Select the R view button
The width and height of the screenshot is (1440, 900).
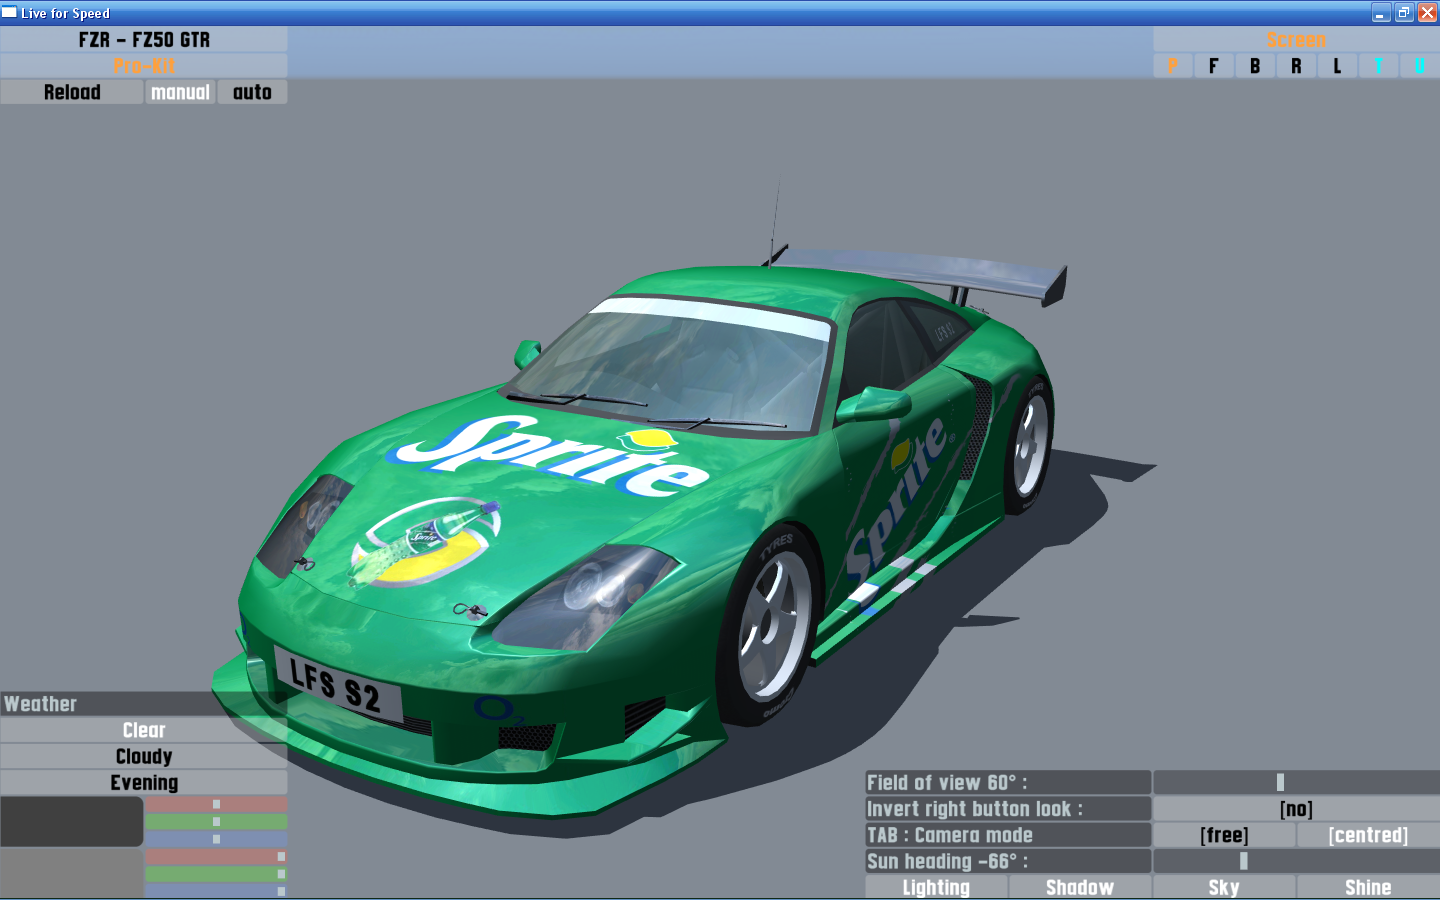tap(1296, 66)
